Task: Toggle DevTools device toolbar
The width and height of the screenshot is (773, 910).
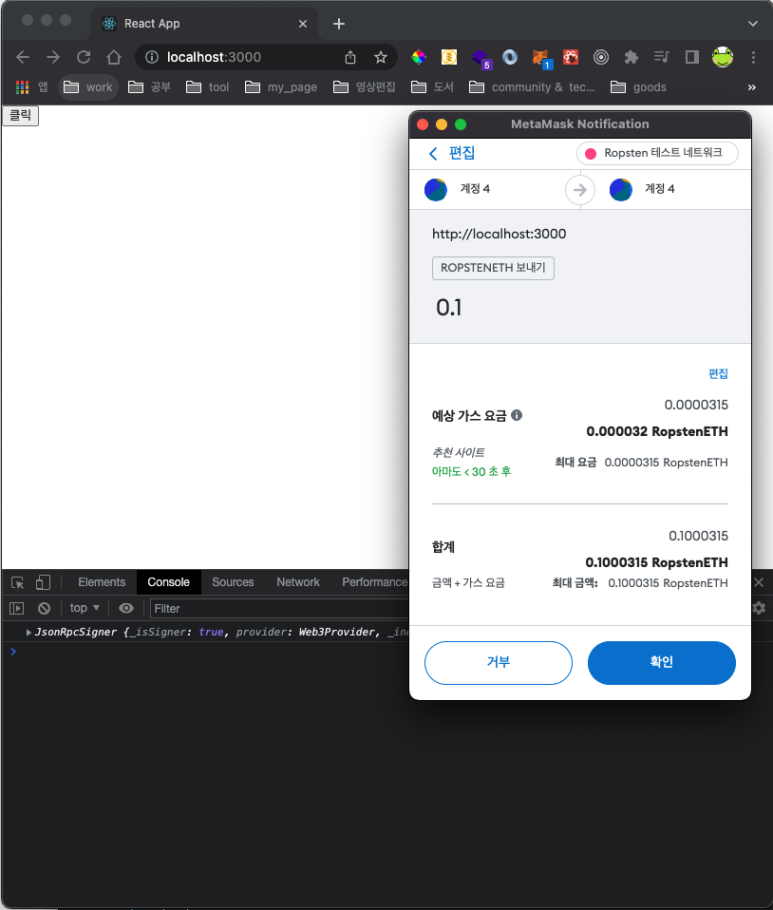Action: [44, 582]
